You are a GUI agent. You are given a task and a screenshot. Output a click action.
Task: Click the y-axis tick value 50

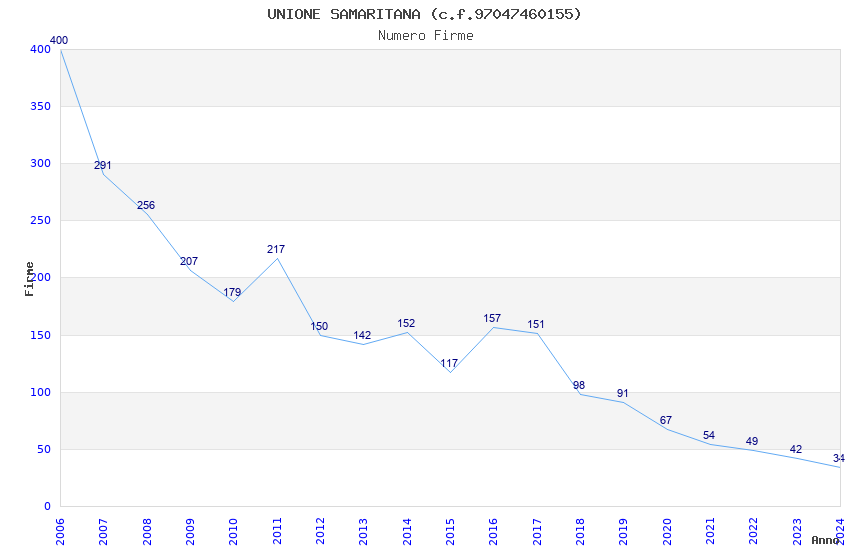43,449
